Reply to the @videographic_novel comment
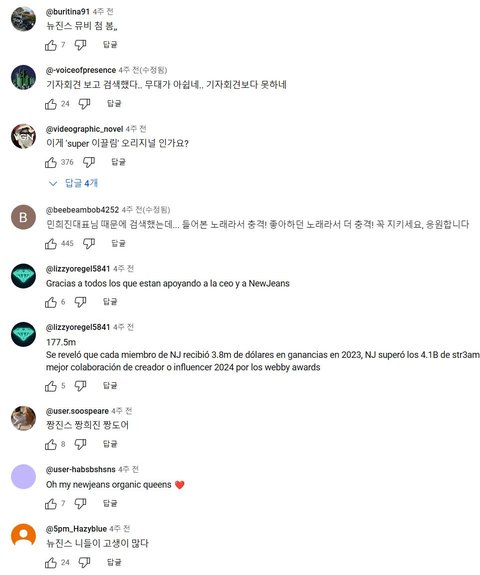The image size is (480, 575). pyautogui.click(x=118, y=162)
